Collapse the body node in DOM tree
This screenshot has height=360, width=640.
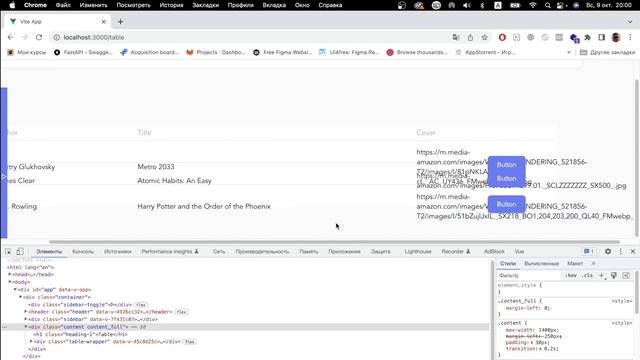(x=10, y=282)
